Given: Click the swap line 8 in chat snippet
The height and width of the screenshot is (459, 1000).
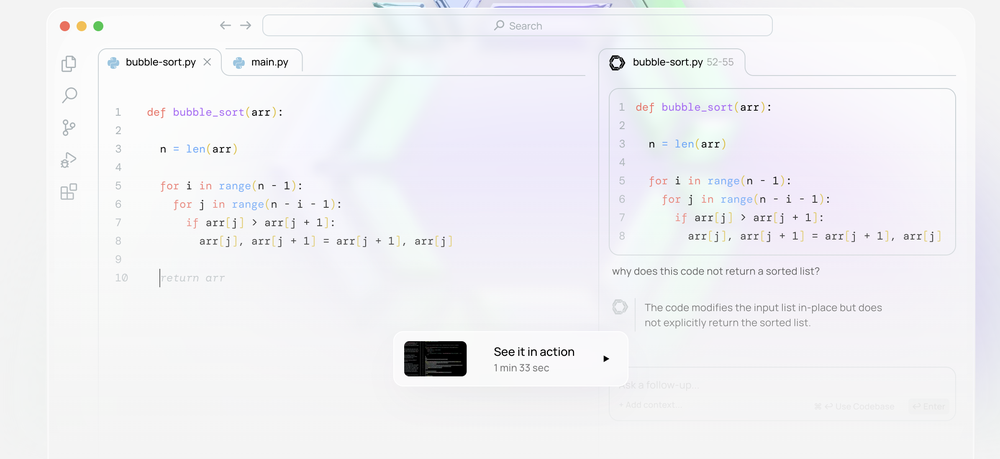Looking at the screenshot, I should [x=814, y=237].
